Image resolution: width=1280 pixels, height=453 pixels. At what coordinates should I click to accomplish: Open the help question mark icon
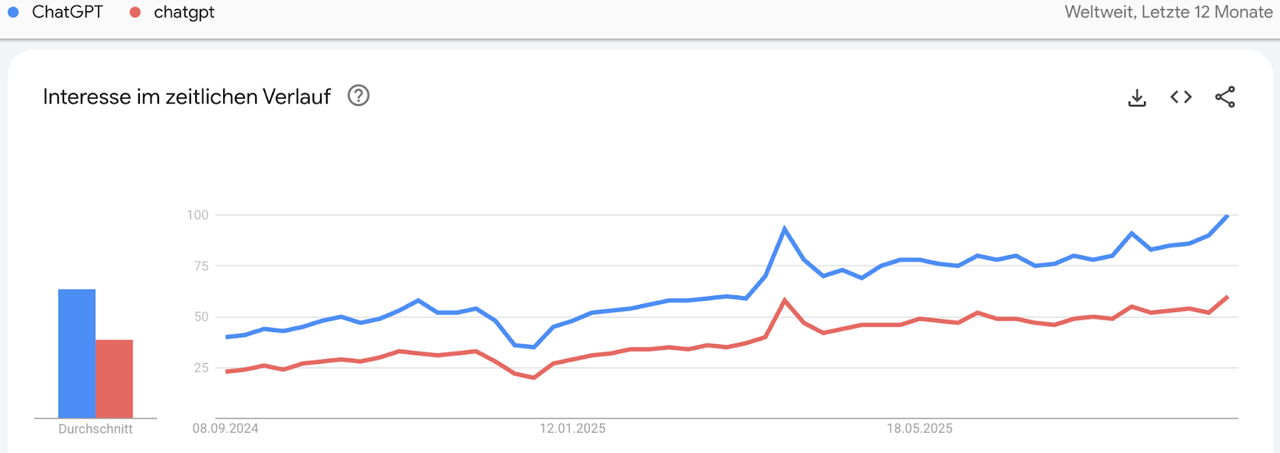[358, 96]
